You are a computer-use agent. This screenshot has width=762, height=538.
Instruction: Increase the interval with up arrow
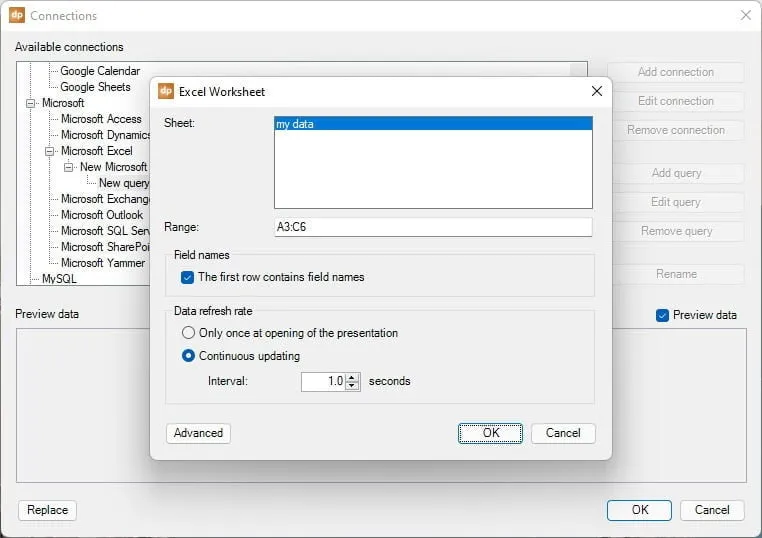click(352, 378)
